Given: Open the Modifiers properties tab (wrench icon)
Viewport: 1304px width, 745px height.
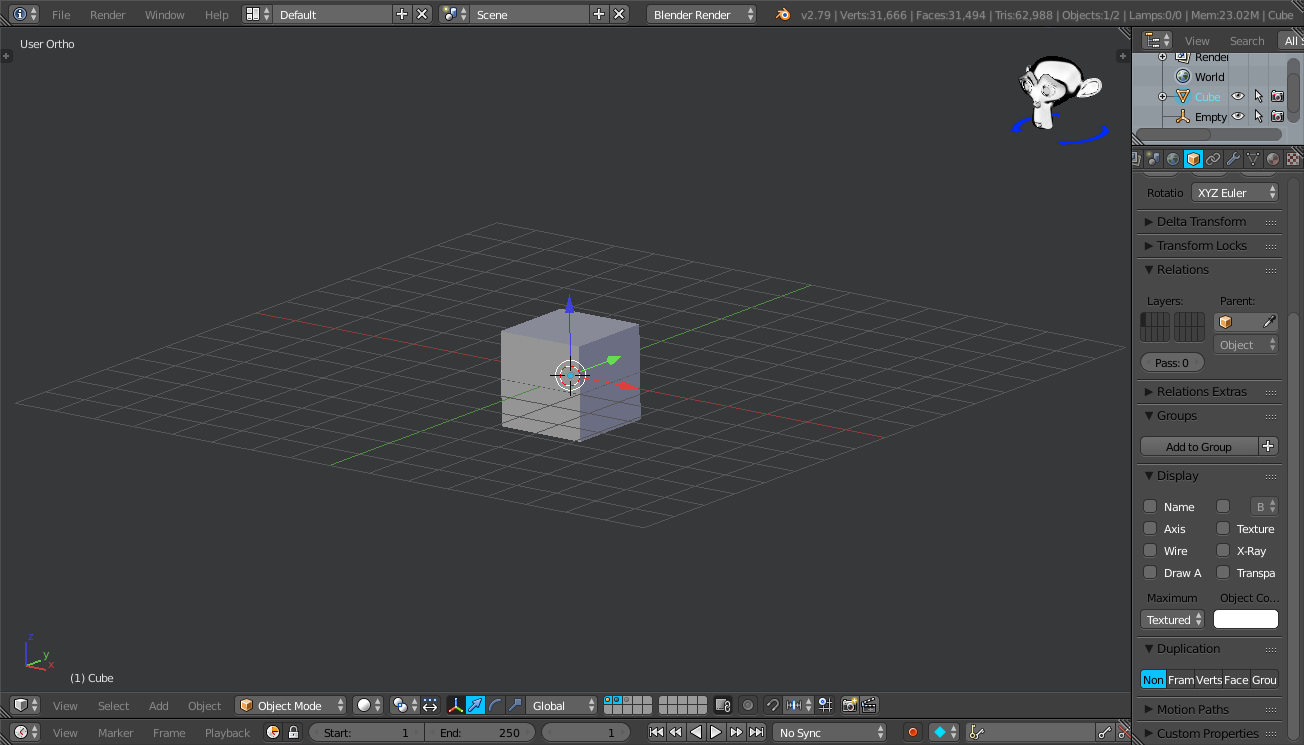Looking at the screenshot, I should point(1233,159).
